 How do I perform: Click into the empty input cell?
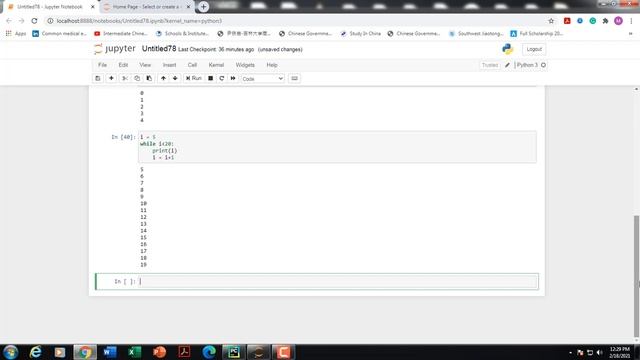pos(338,282)
